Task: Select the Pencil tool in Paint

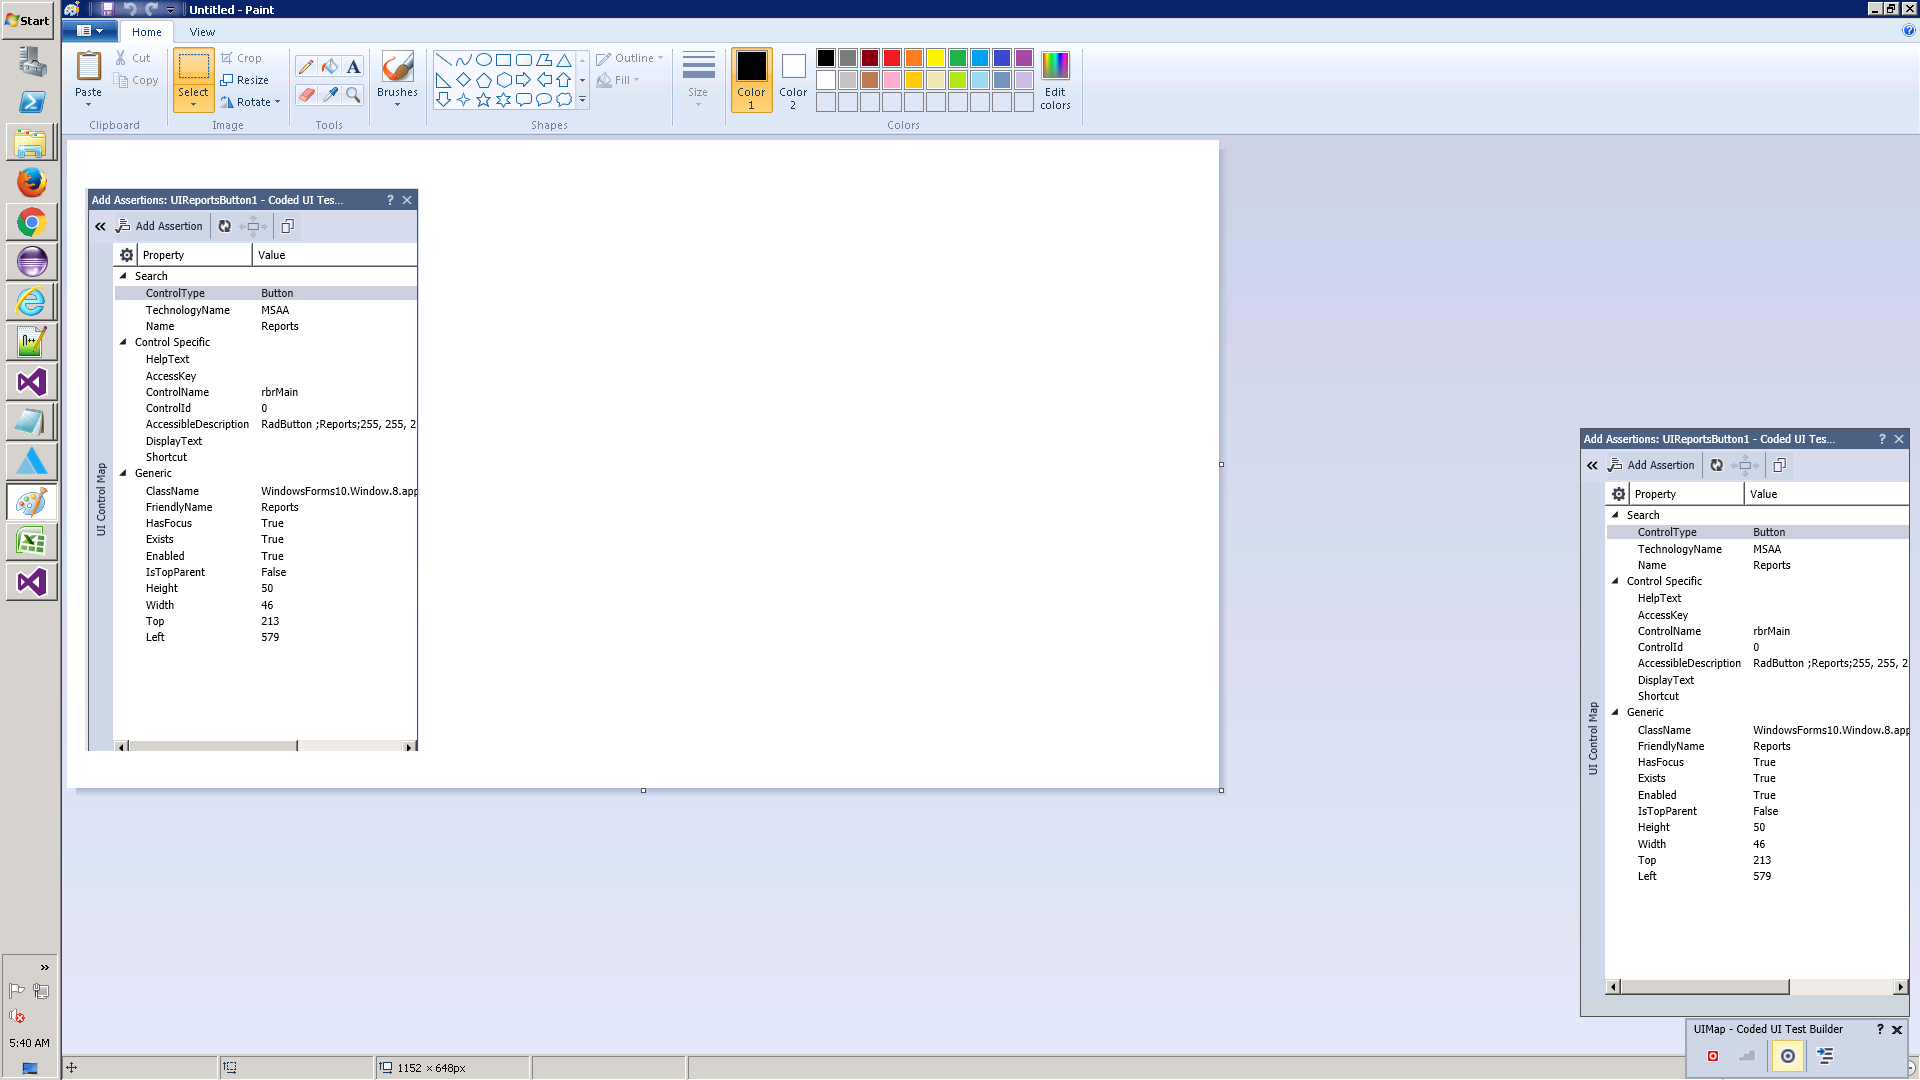Action: click(306, 67)
